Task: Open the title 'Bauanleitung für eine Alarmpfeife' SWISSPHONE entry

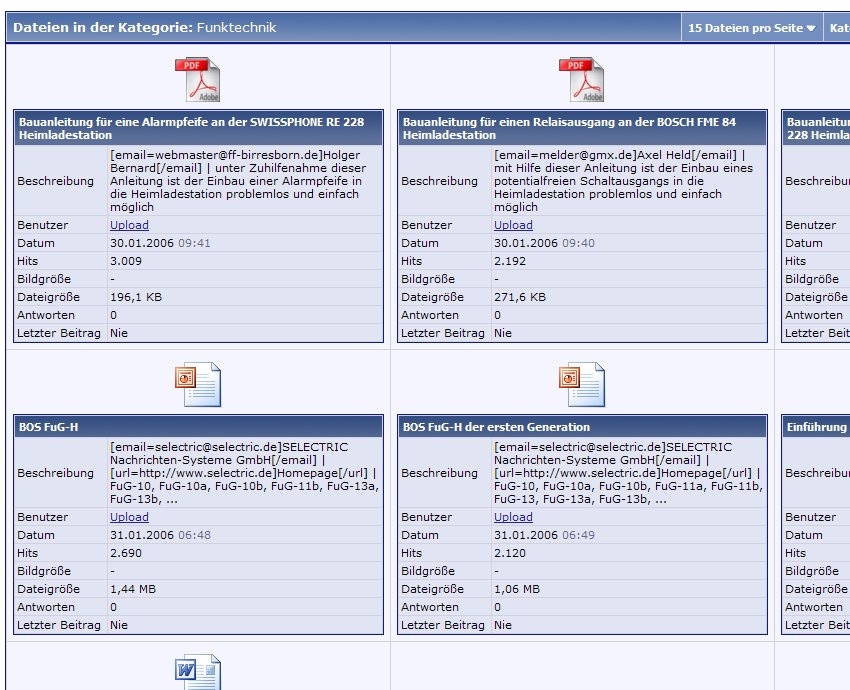Action: tap(198, 128)
